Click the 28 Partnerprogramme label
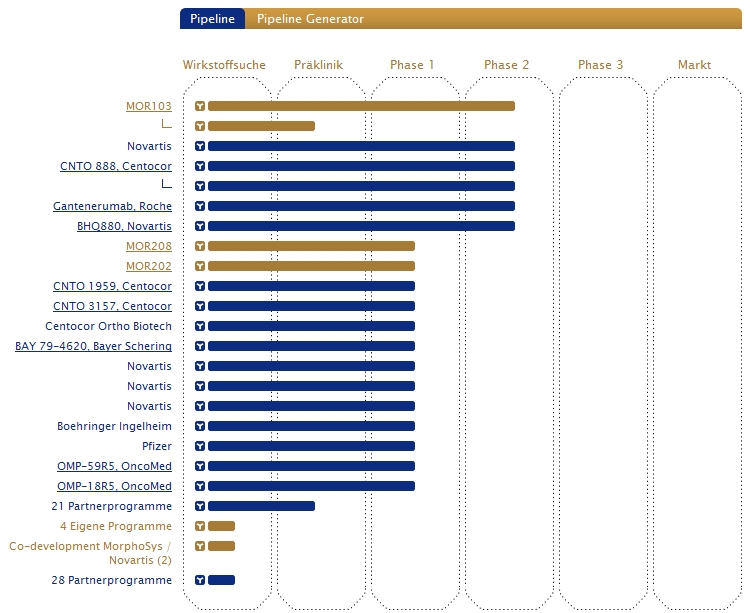This screenshot has height=613, width=750. click(x=111, y=580)
